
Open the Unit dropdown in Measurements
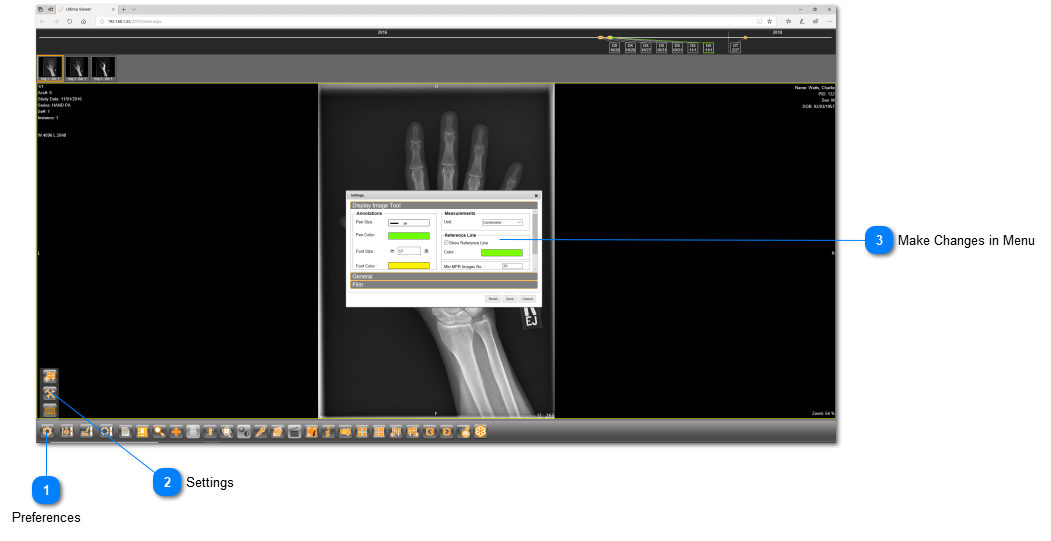pyautogui.click(x=502, y=222)
